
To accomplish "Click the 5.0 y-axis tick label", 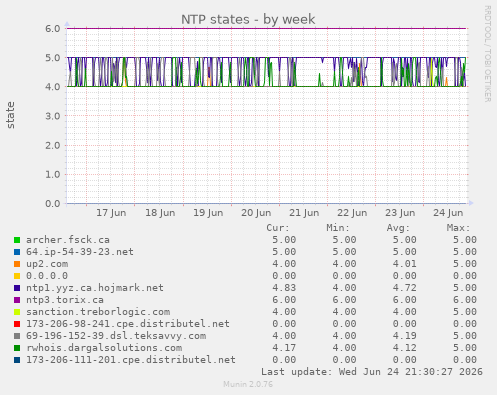I will coord(53,58).
